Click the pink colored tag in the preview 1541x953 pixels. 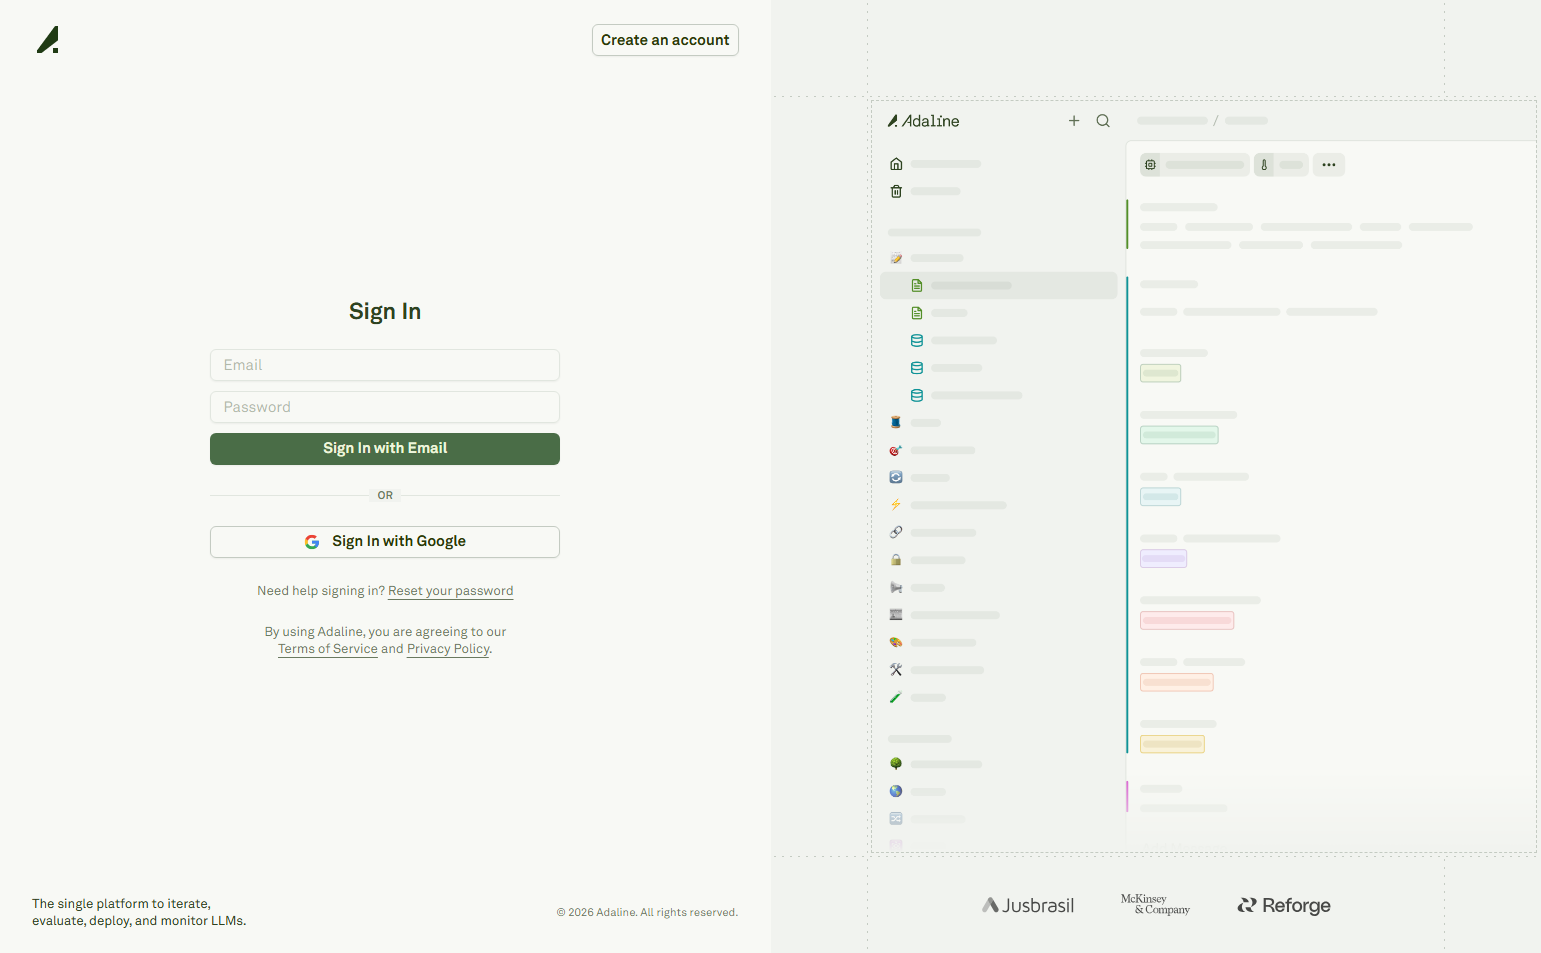1186,621
